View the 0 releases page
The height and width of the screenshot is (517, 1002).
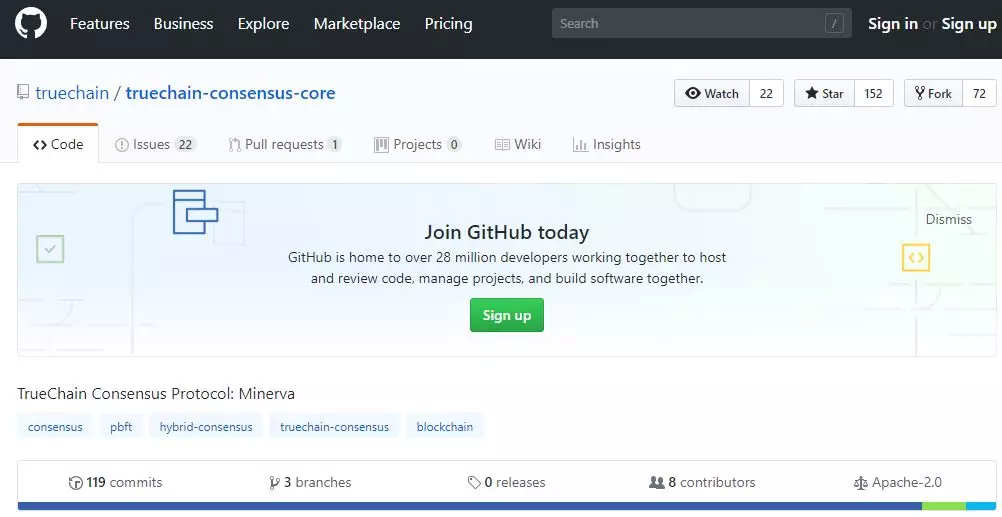pyautogui.click(x=506, y=482)
